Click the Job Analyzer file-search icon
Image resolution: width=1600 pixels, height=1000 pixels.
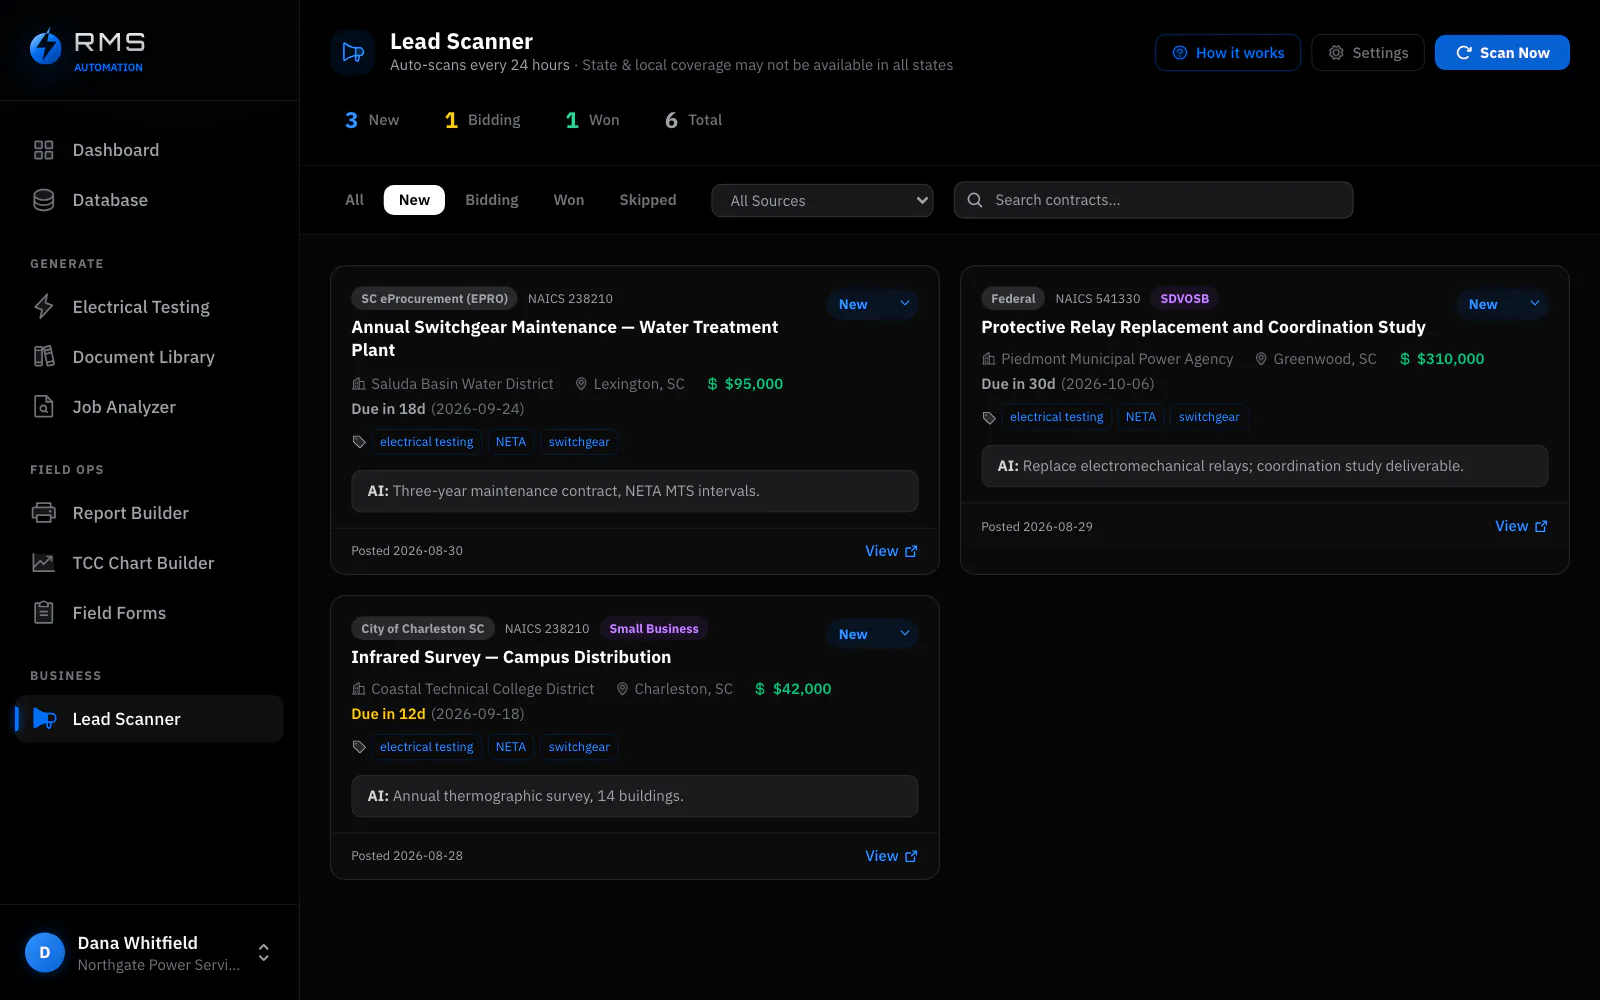pyautogui.click(x=43, y=407)
